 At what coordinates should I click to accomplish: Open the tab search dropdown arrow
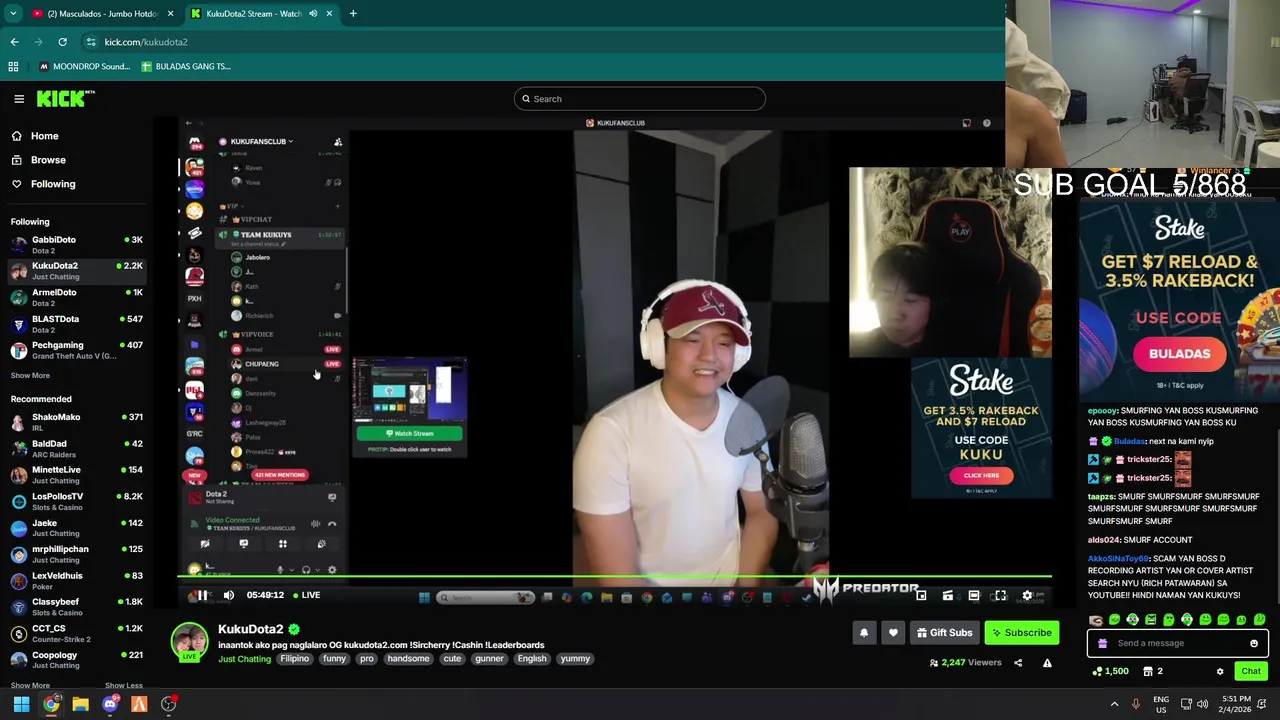(13, 14)
